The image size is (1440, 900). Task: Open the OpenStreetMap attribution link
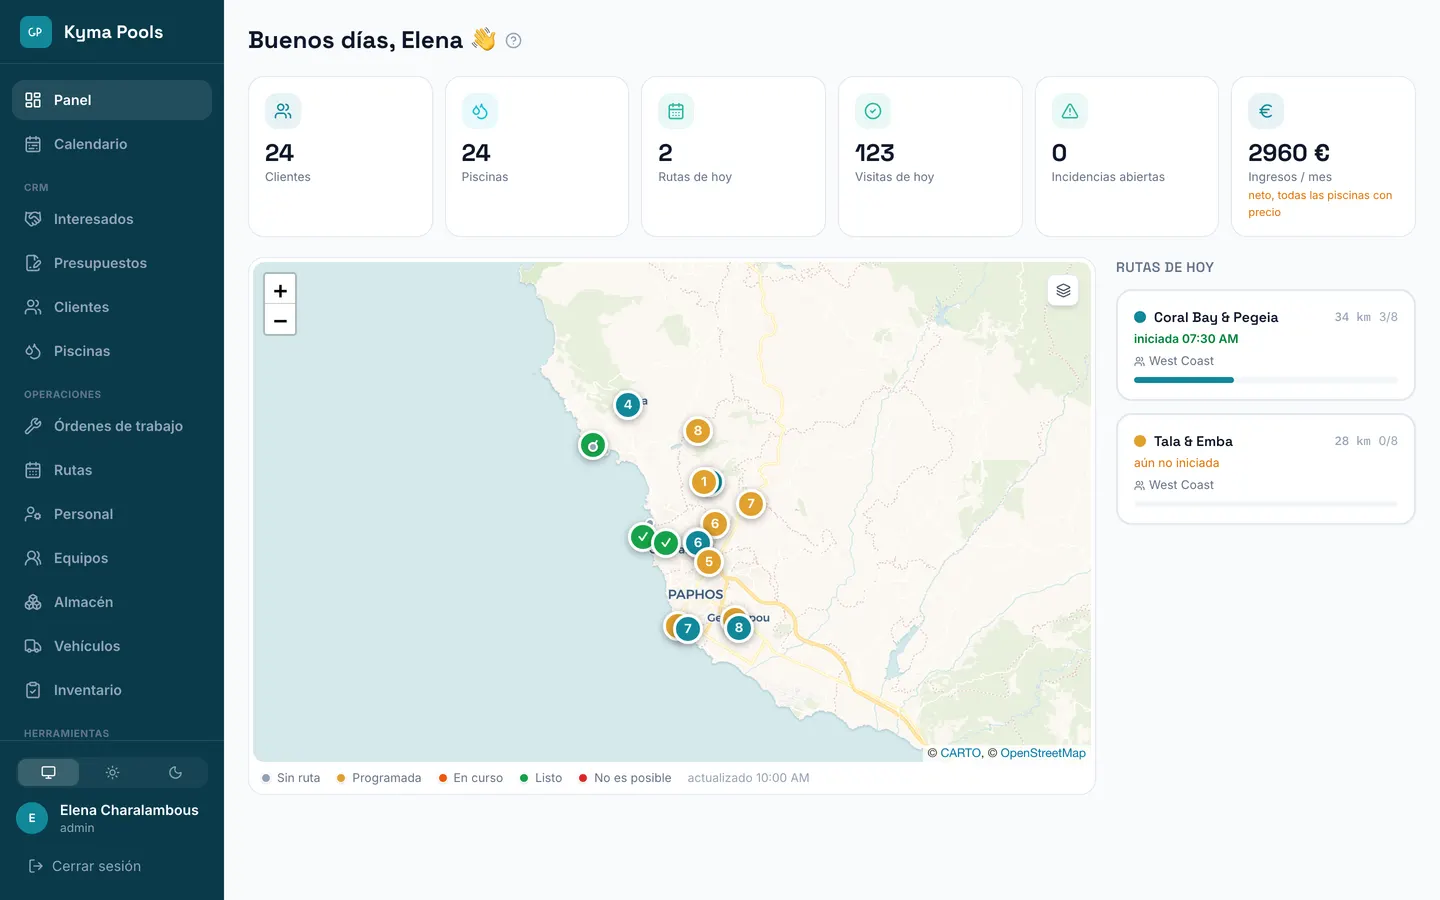(1043, 753)
